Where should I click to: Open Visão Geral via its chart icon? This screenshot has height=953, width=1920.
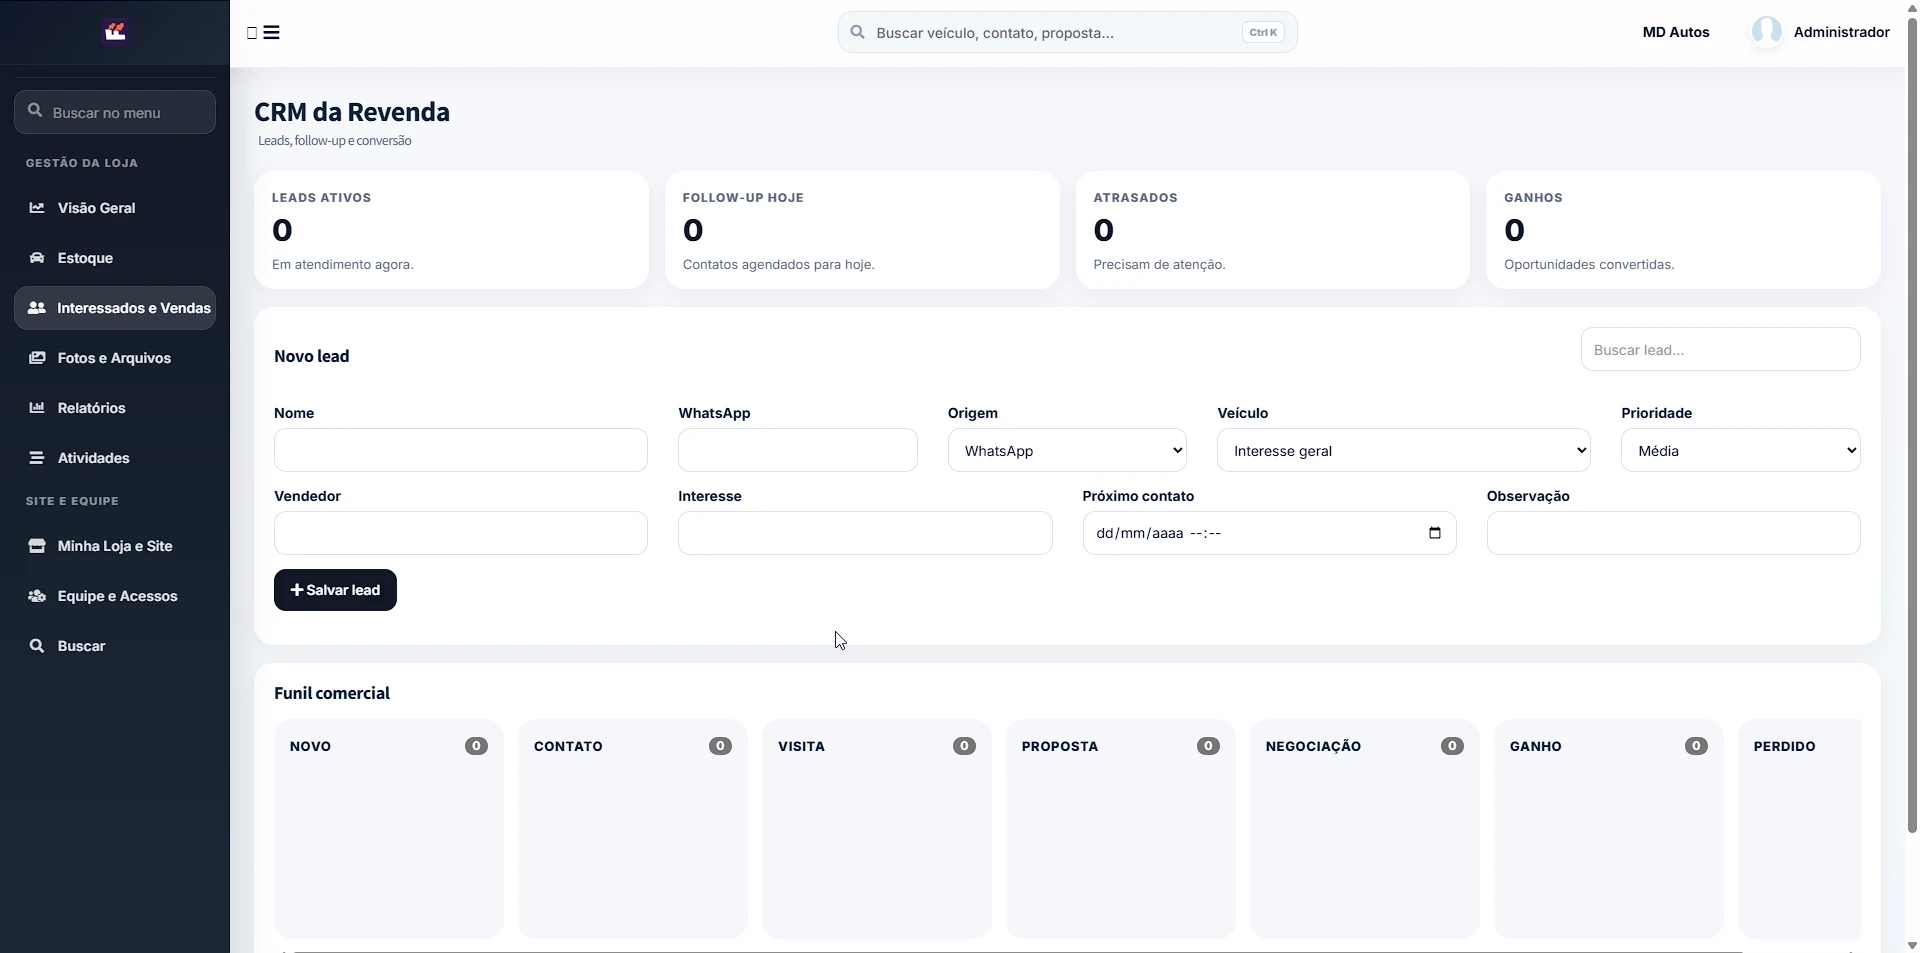point(37,208)
